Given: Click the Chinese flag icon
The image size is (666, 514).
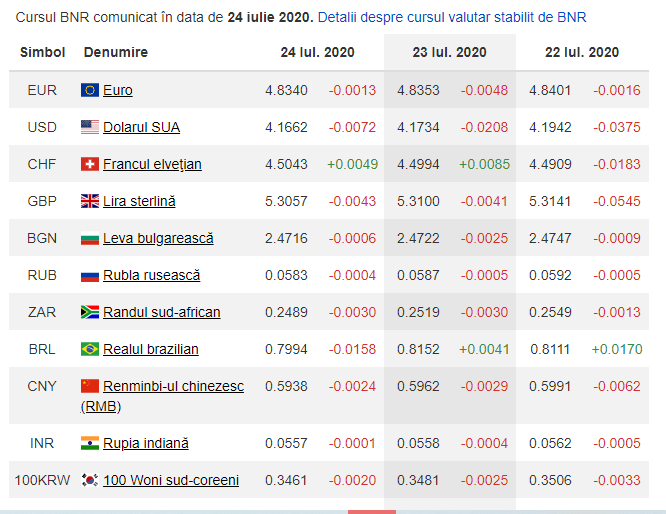Looking at the screenshot, I should (90, 386).
